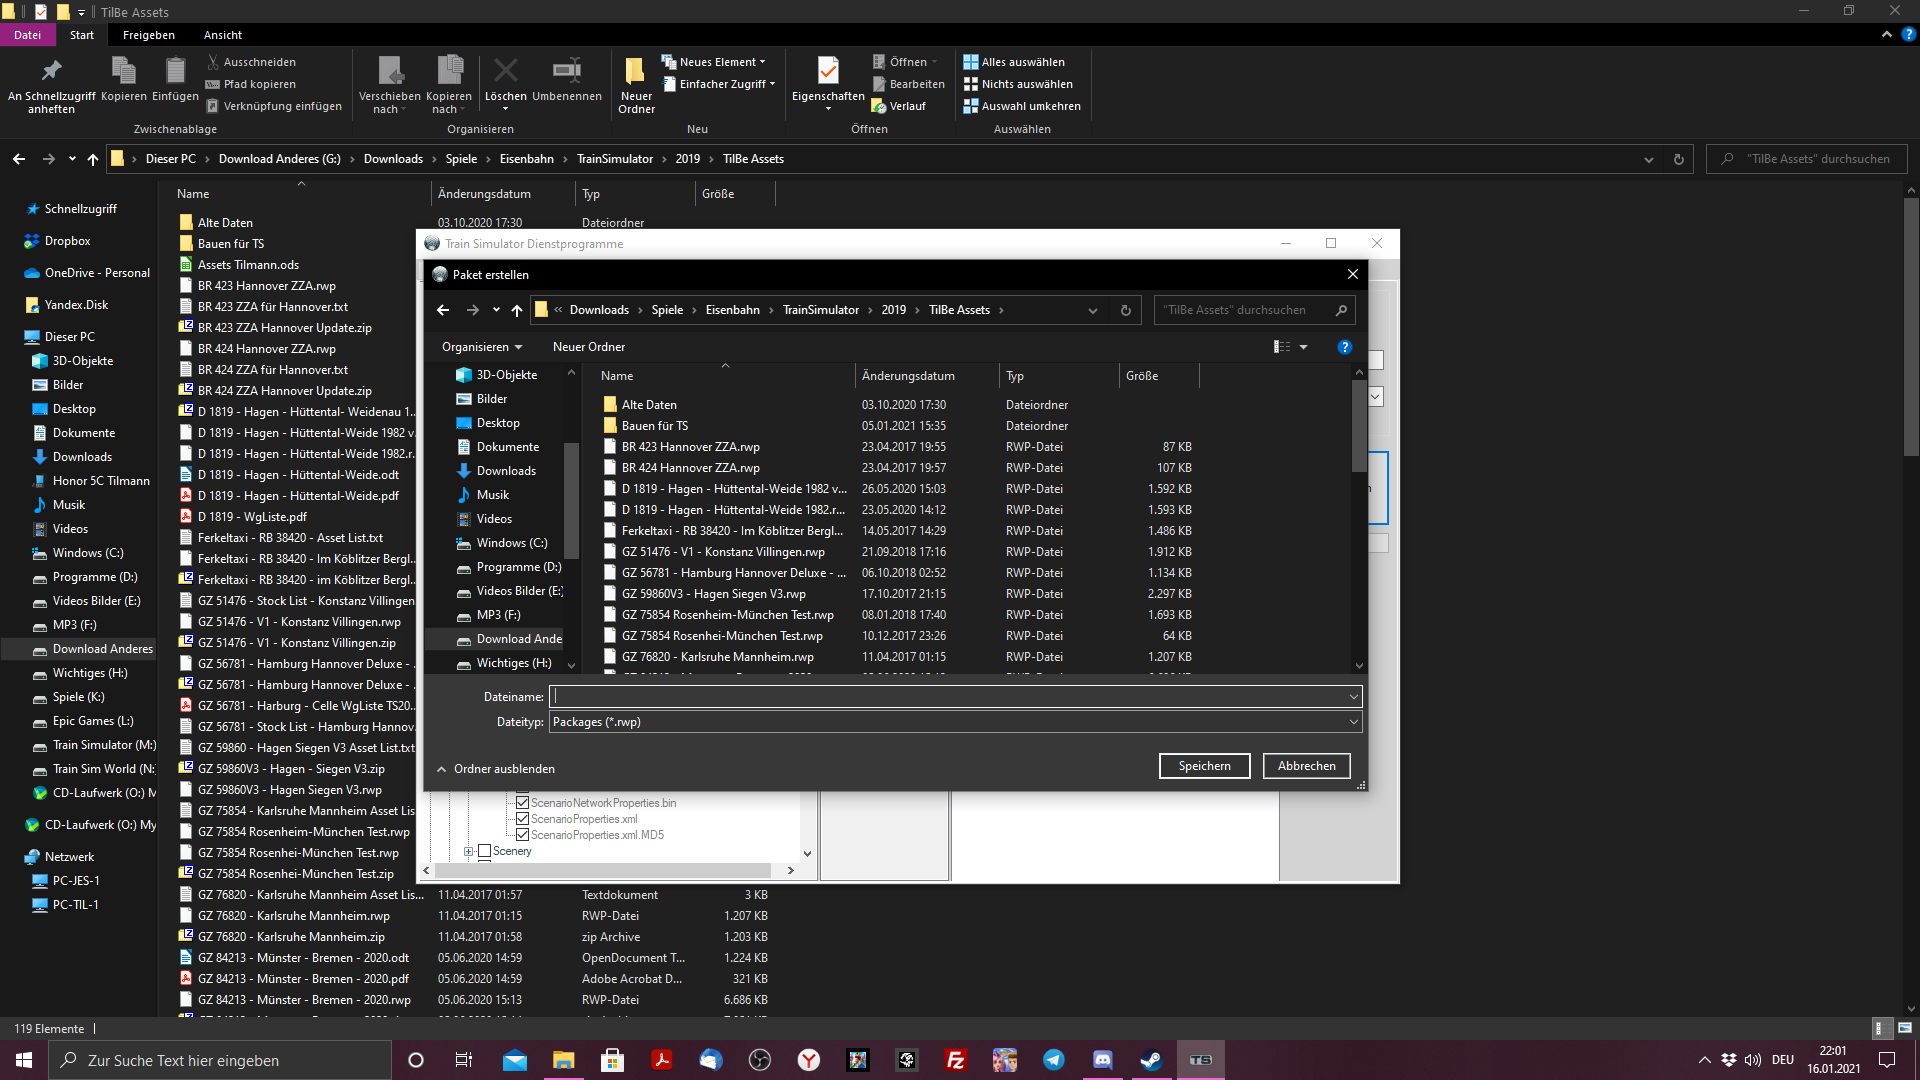Click Neuer Ordner icon in ribbon
1920x1080 pixels.
tap(635, 72)
